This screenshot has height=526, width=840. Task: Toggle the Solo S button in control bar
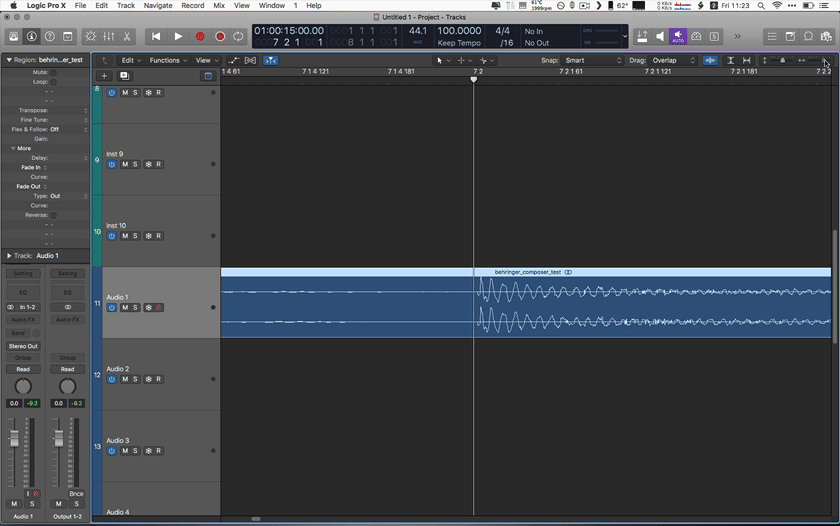(x=714, y=36)
